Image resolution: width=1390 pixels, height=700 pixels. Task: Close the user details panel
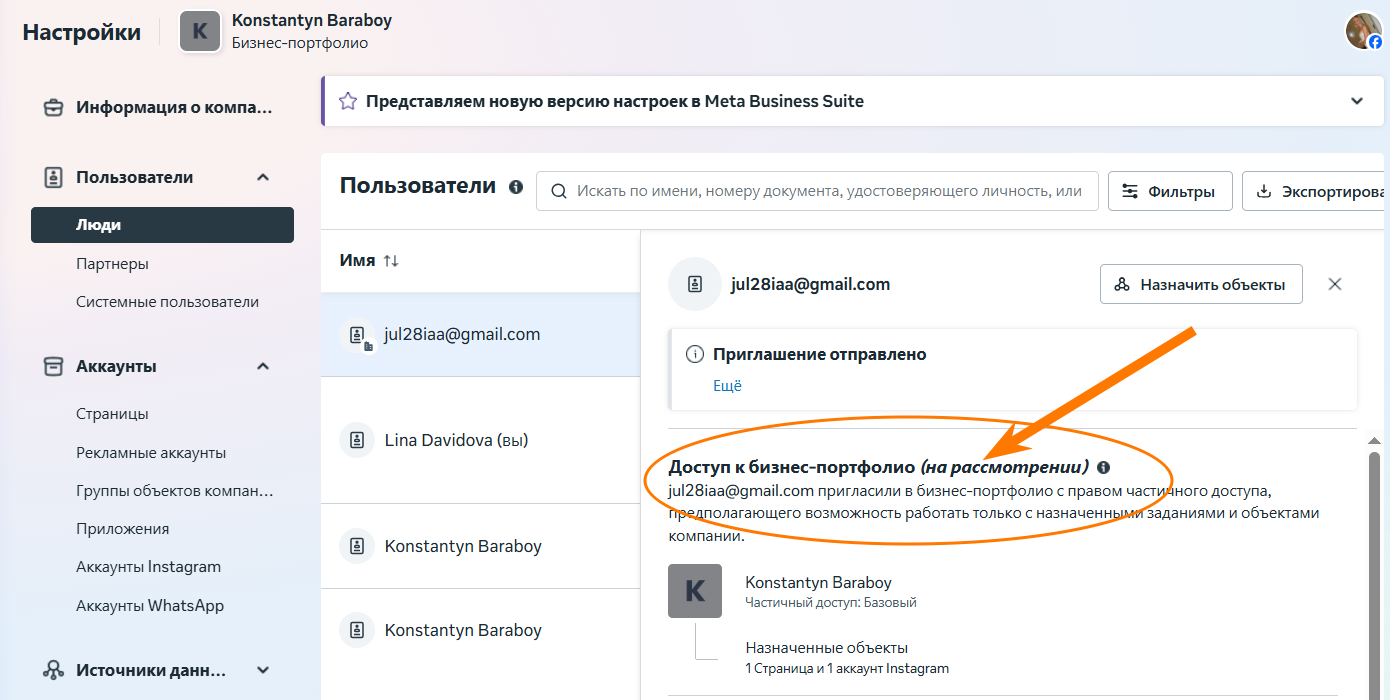1335,284
